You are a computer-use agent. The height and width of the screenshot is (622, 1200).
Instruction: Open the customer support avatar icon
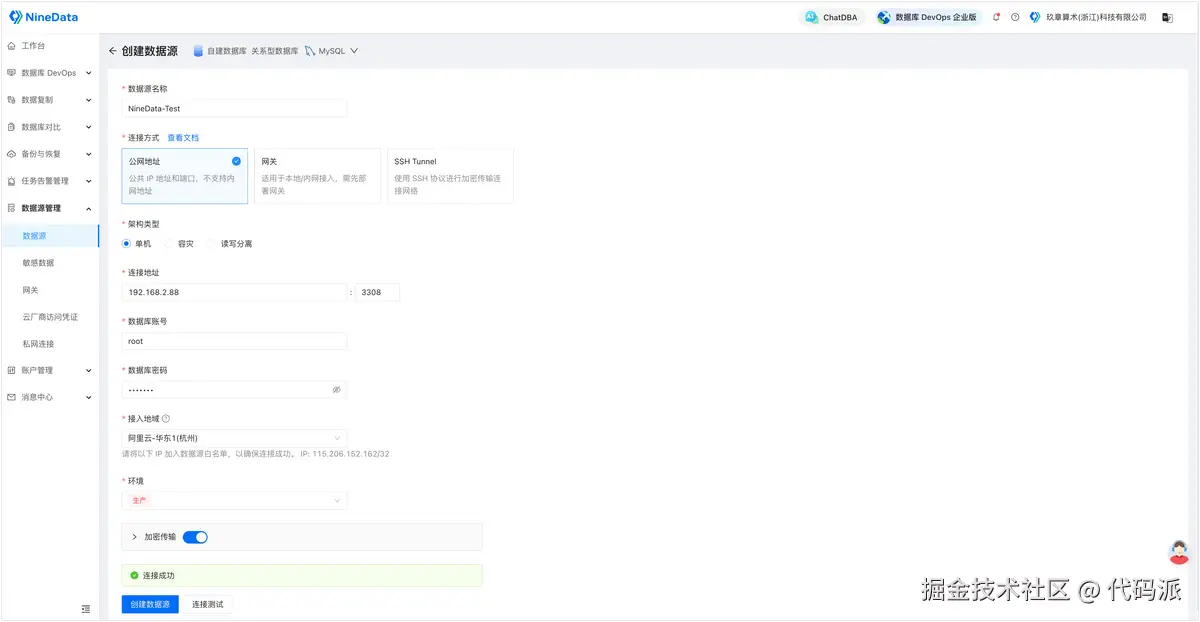(1179, 553)
